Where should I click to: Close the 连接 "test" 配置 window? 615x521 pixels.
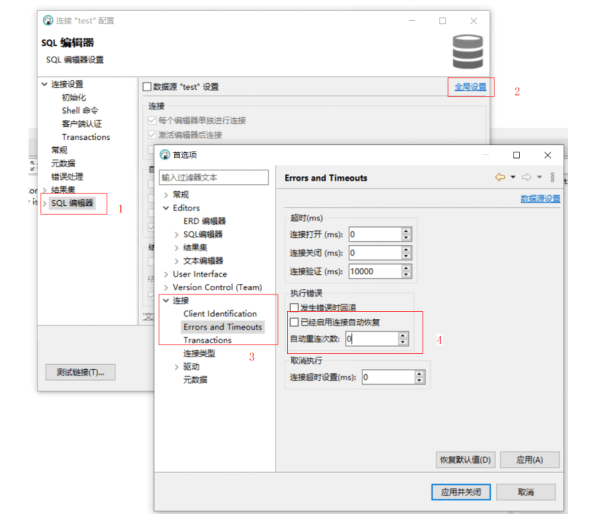click(474, 21)
